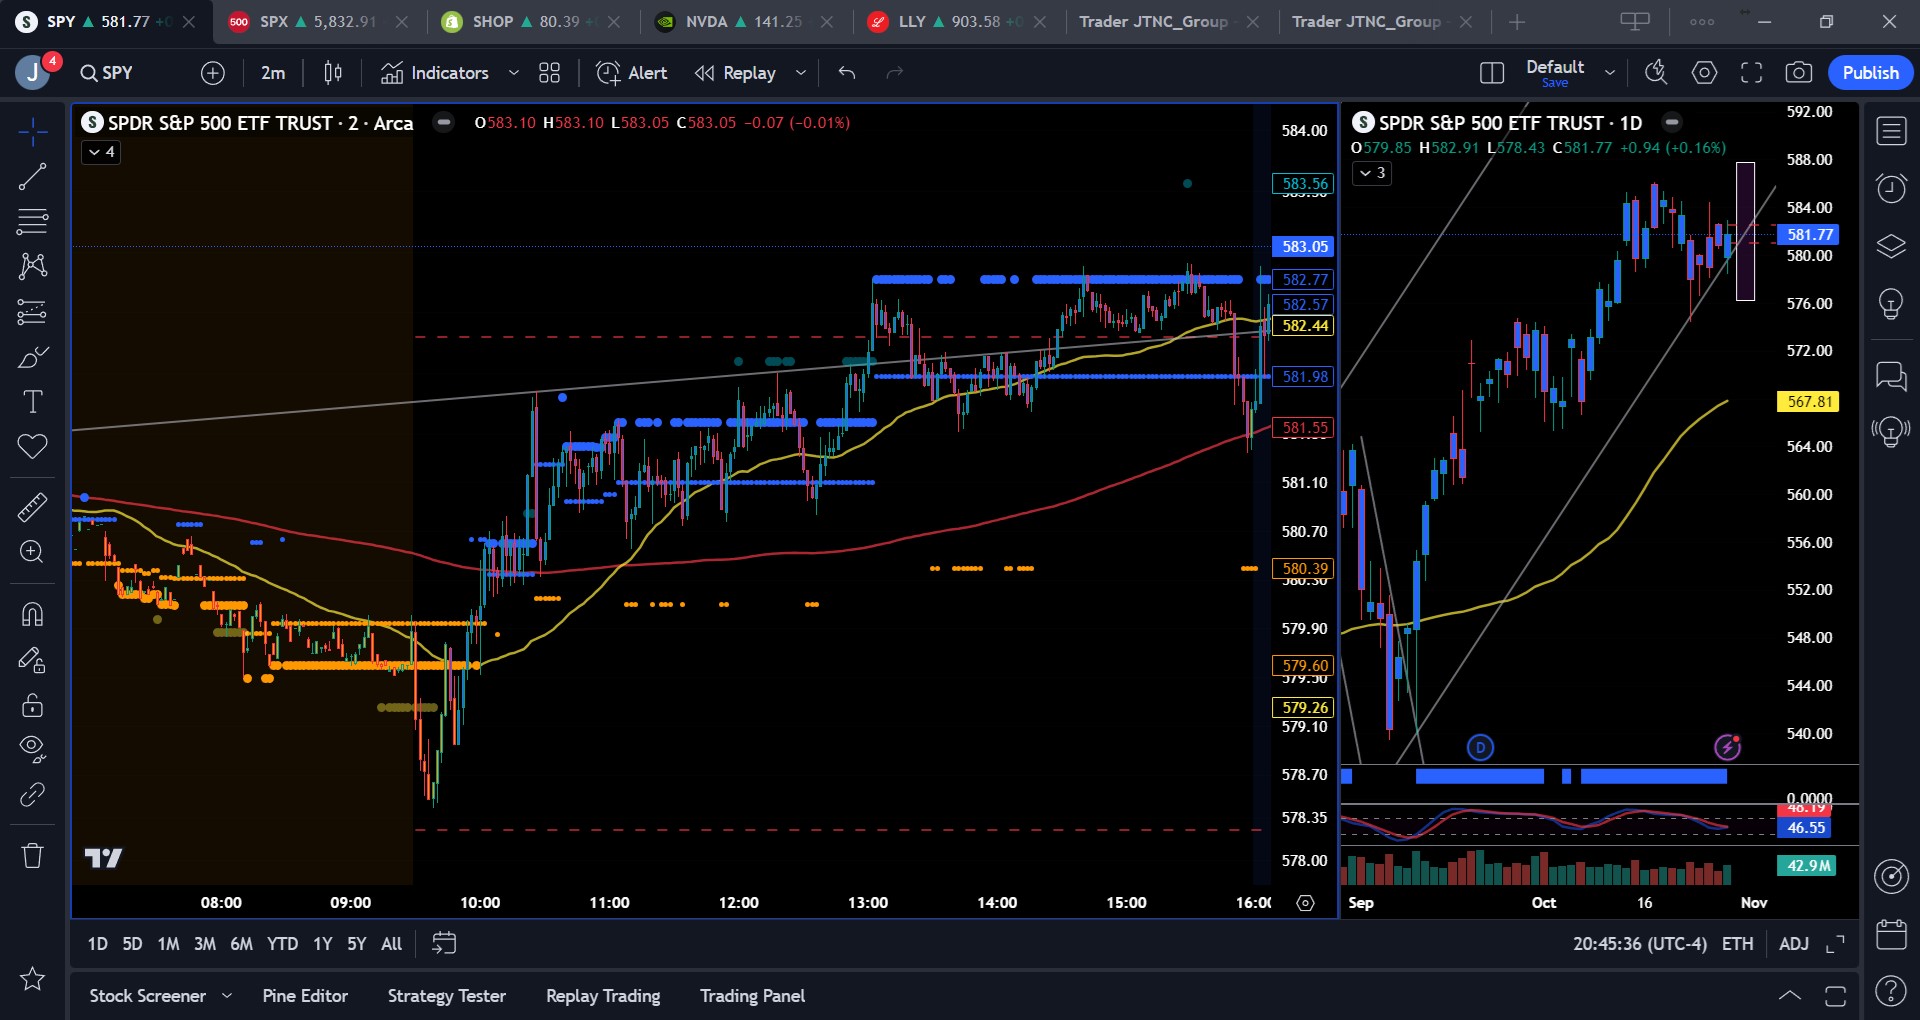1920x1020 pixels.
Task: Take a chart snapshot with camera
Action: [1798, 73]
